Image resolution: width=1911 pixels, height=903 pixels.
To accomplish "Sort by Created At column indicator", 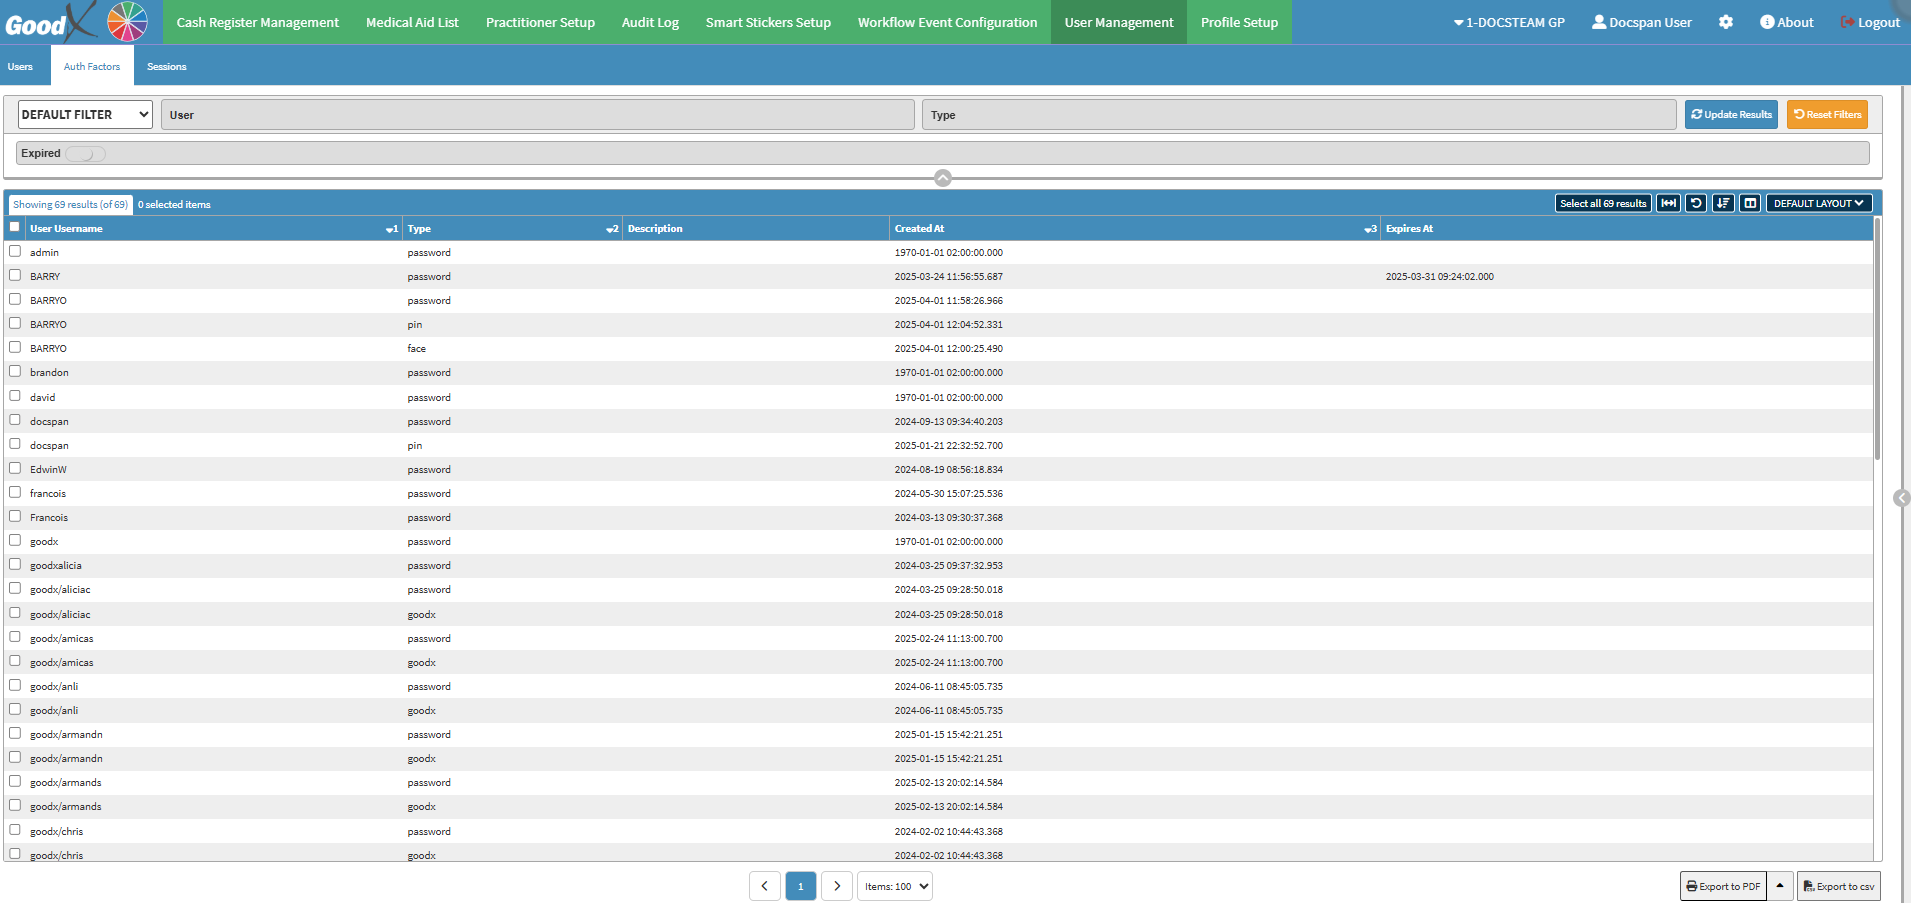I will (x=1370, y=229).
